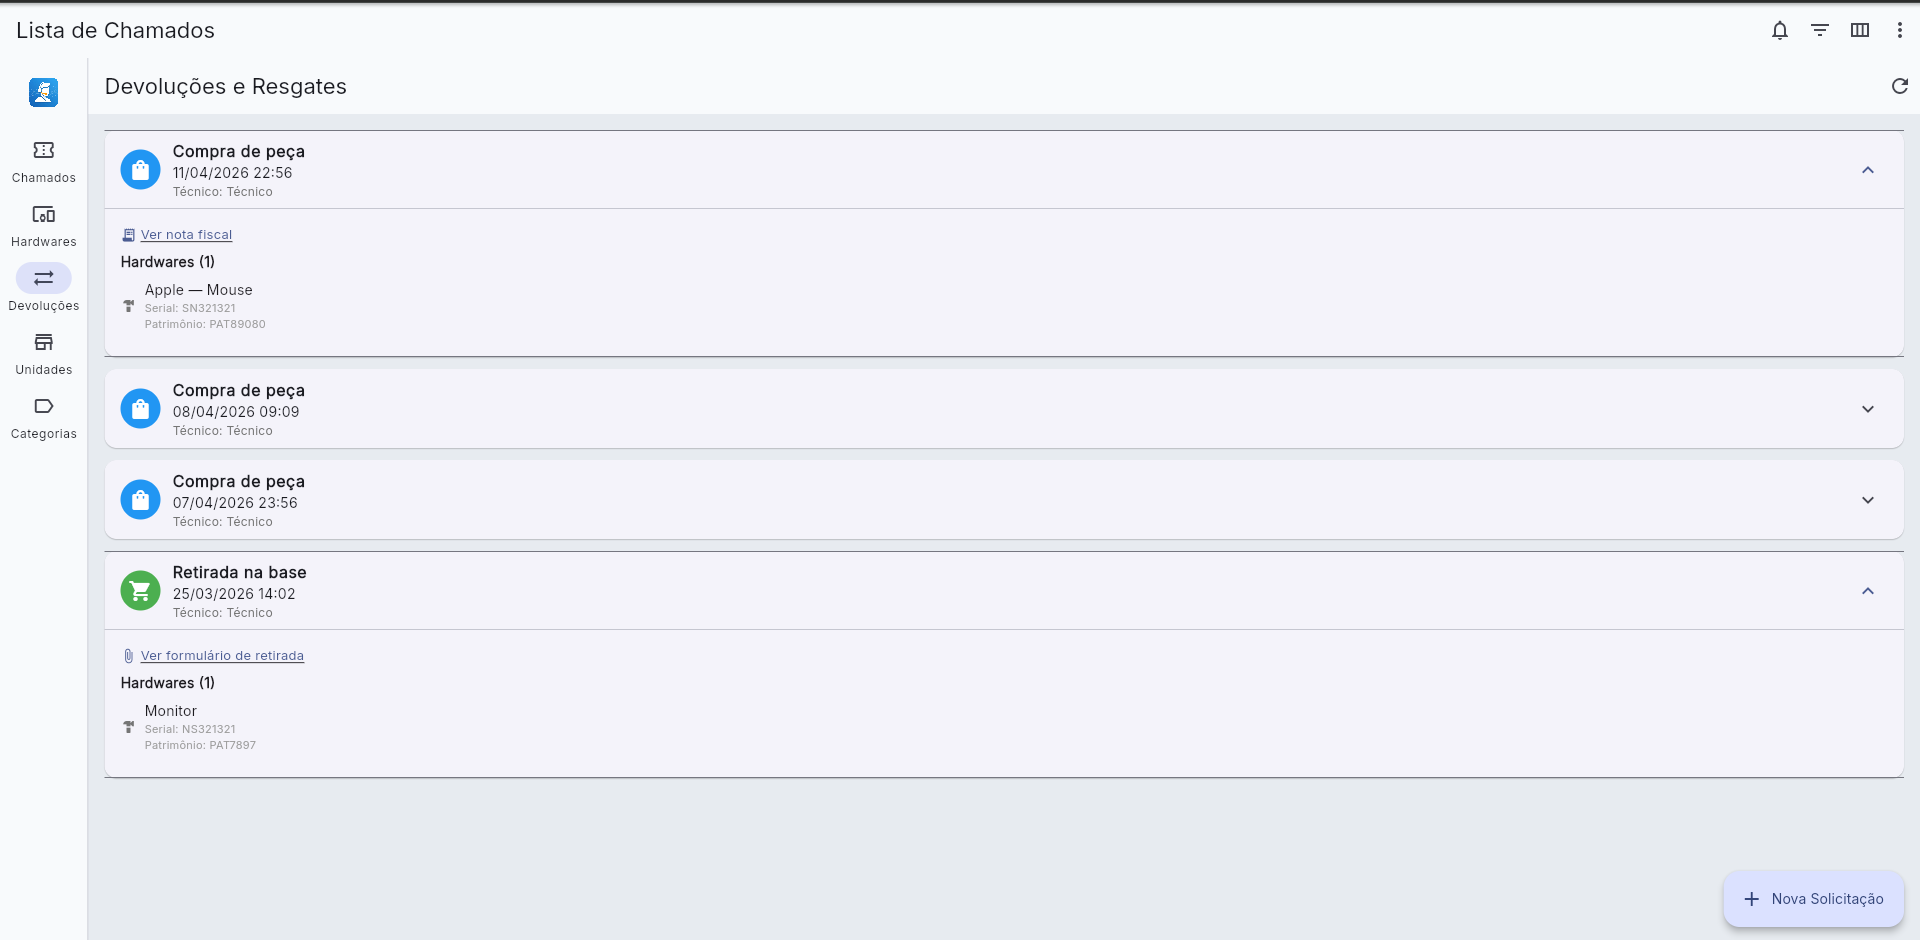This screenshot has width=1920, height=940.
Task: Collapse the 11/04/2026 Compra de peça entry
Action: (1868, 170)
